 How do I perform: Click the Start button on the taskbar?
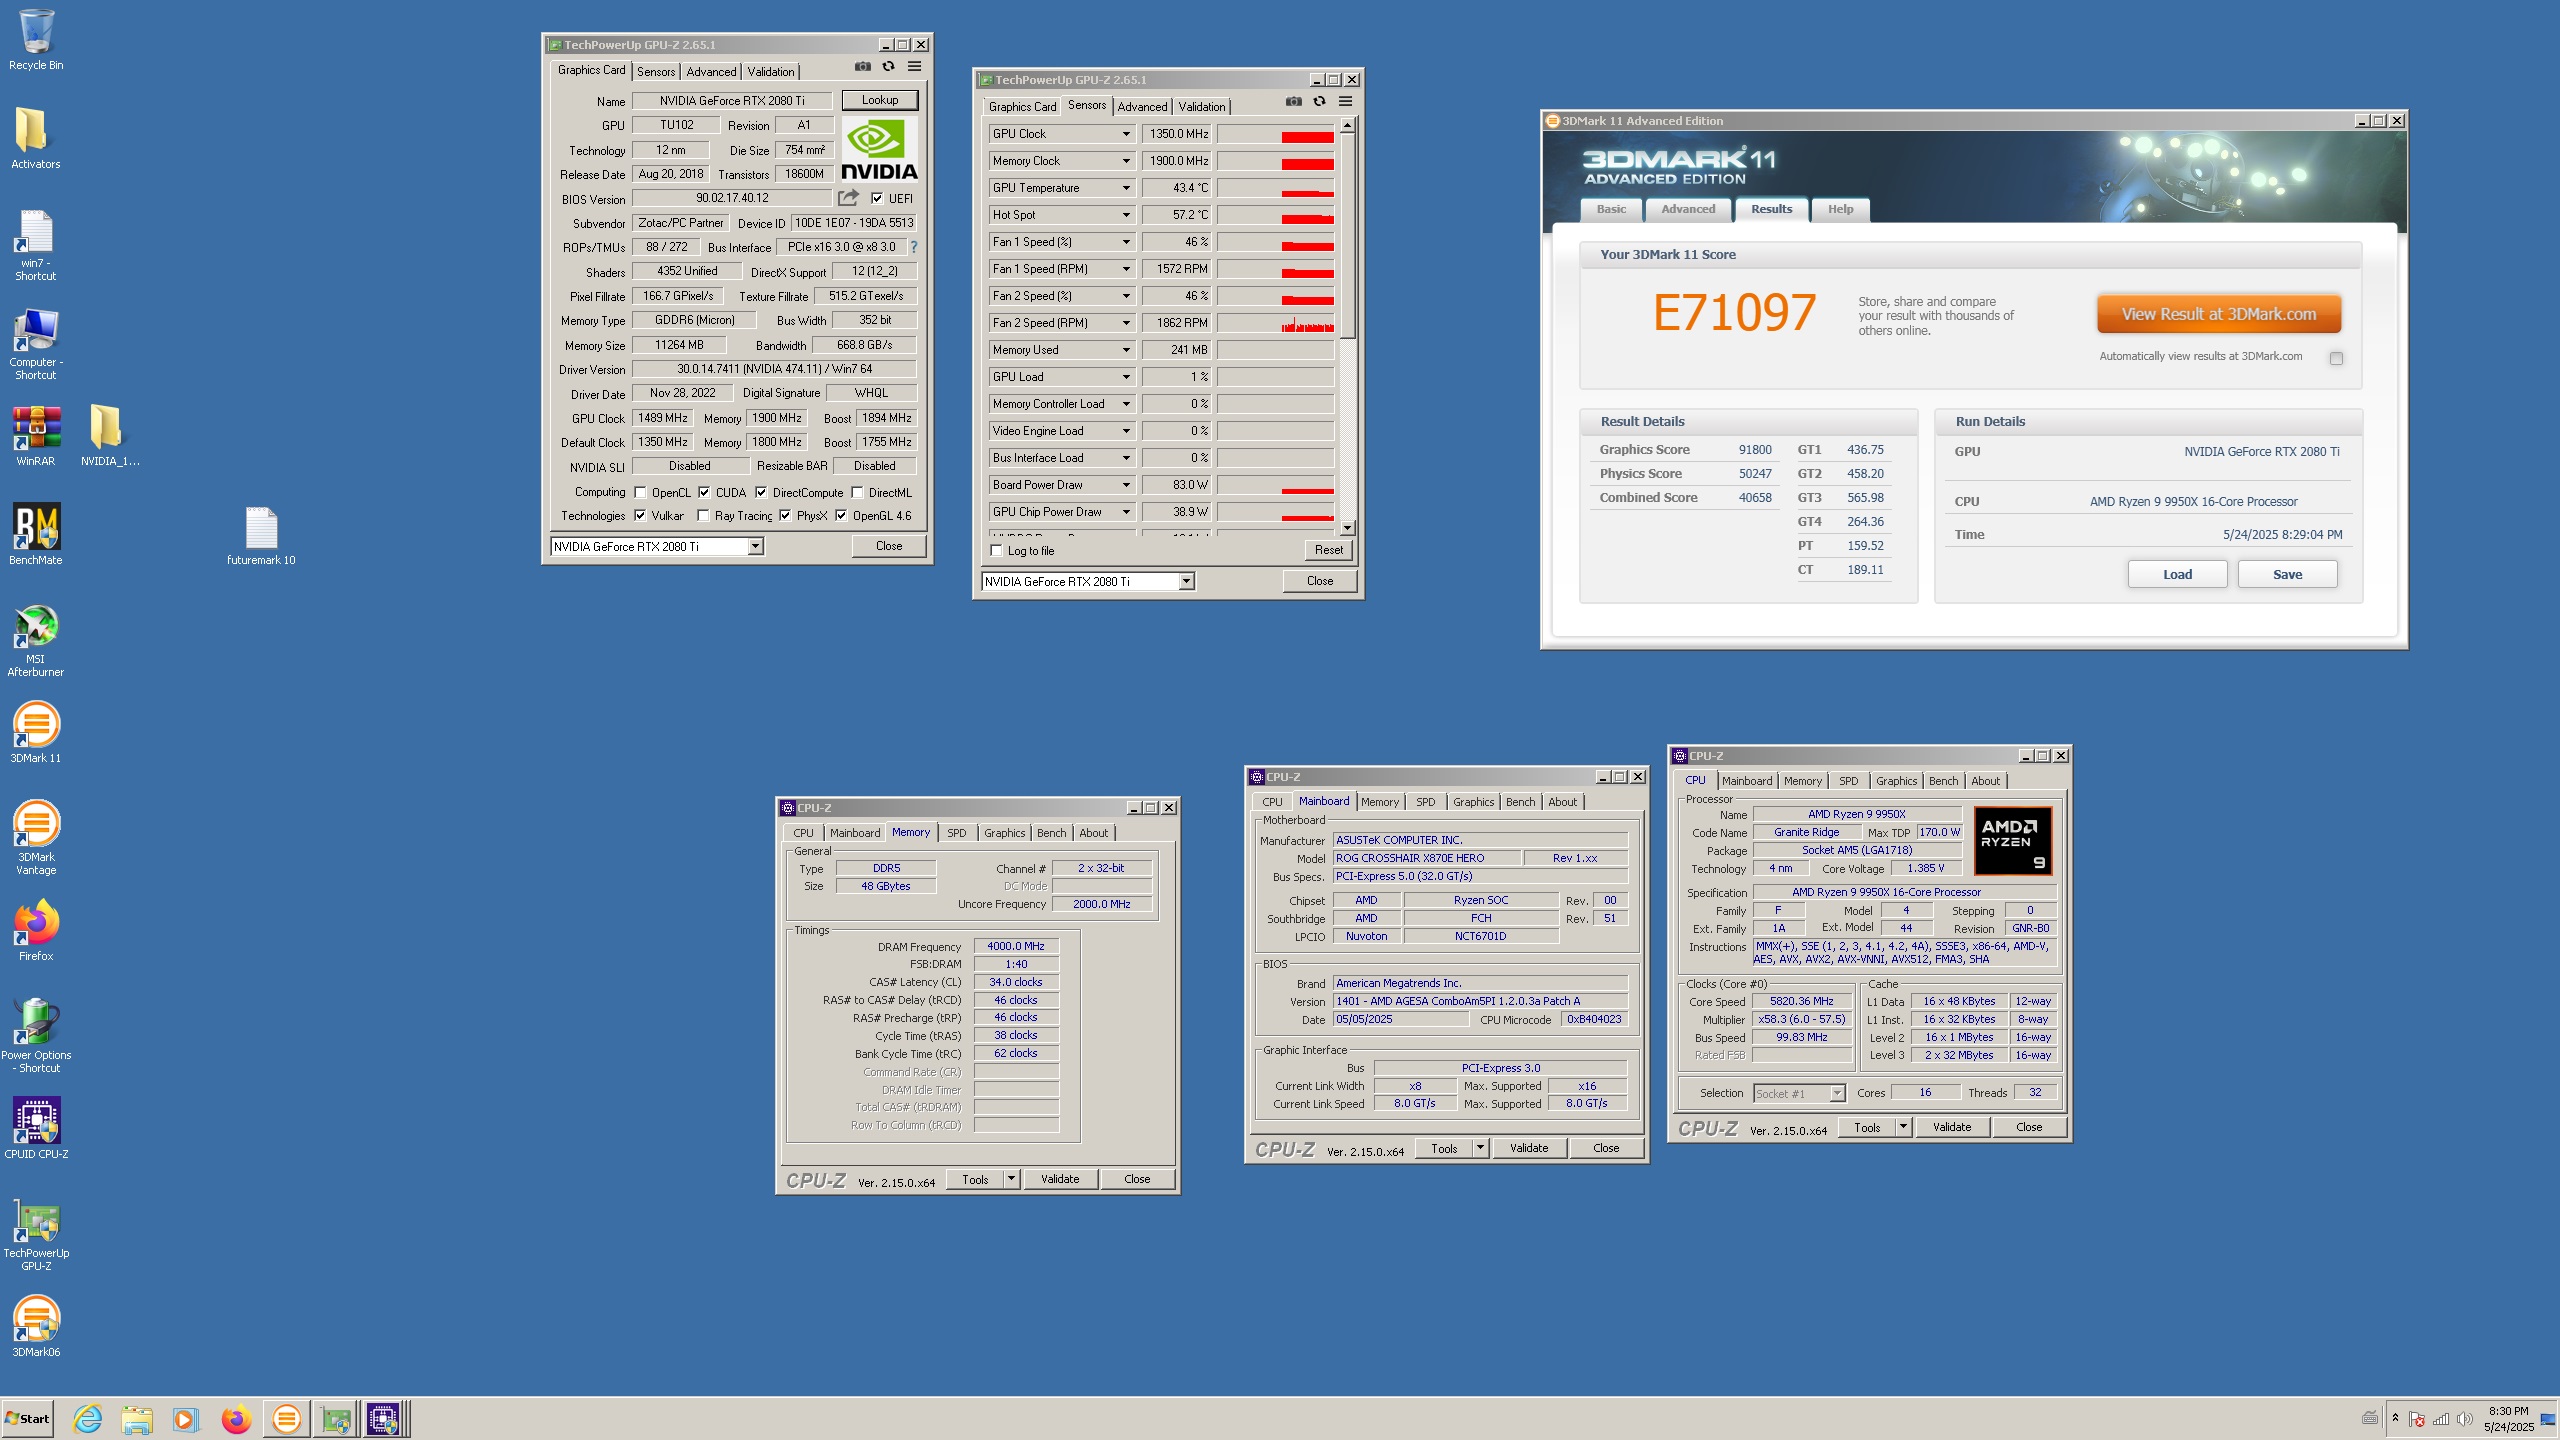pyautogui.click(x=28, y=1418)
